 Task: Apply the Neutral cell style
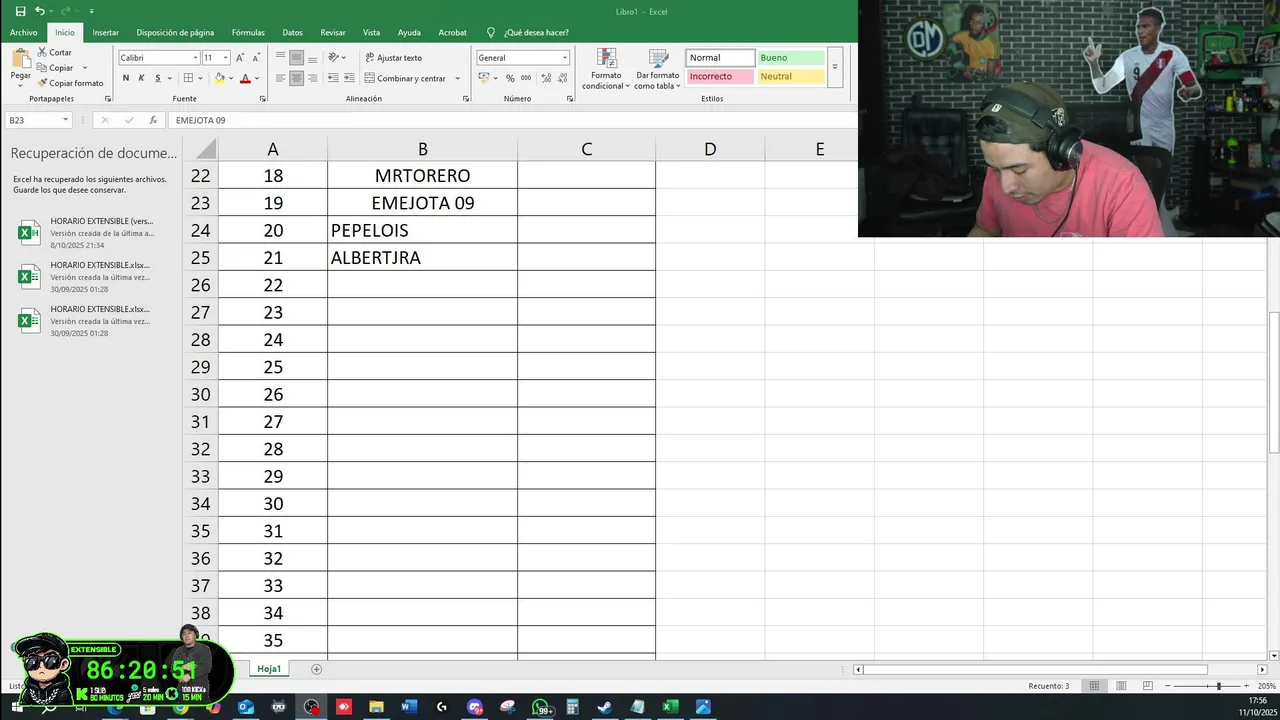(791, 76)
